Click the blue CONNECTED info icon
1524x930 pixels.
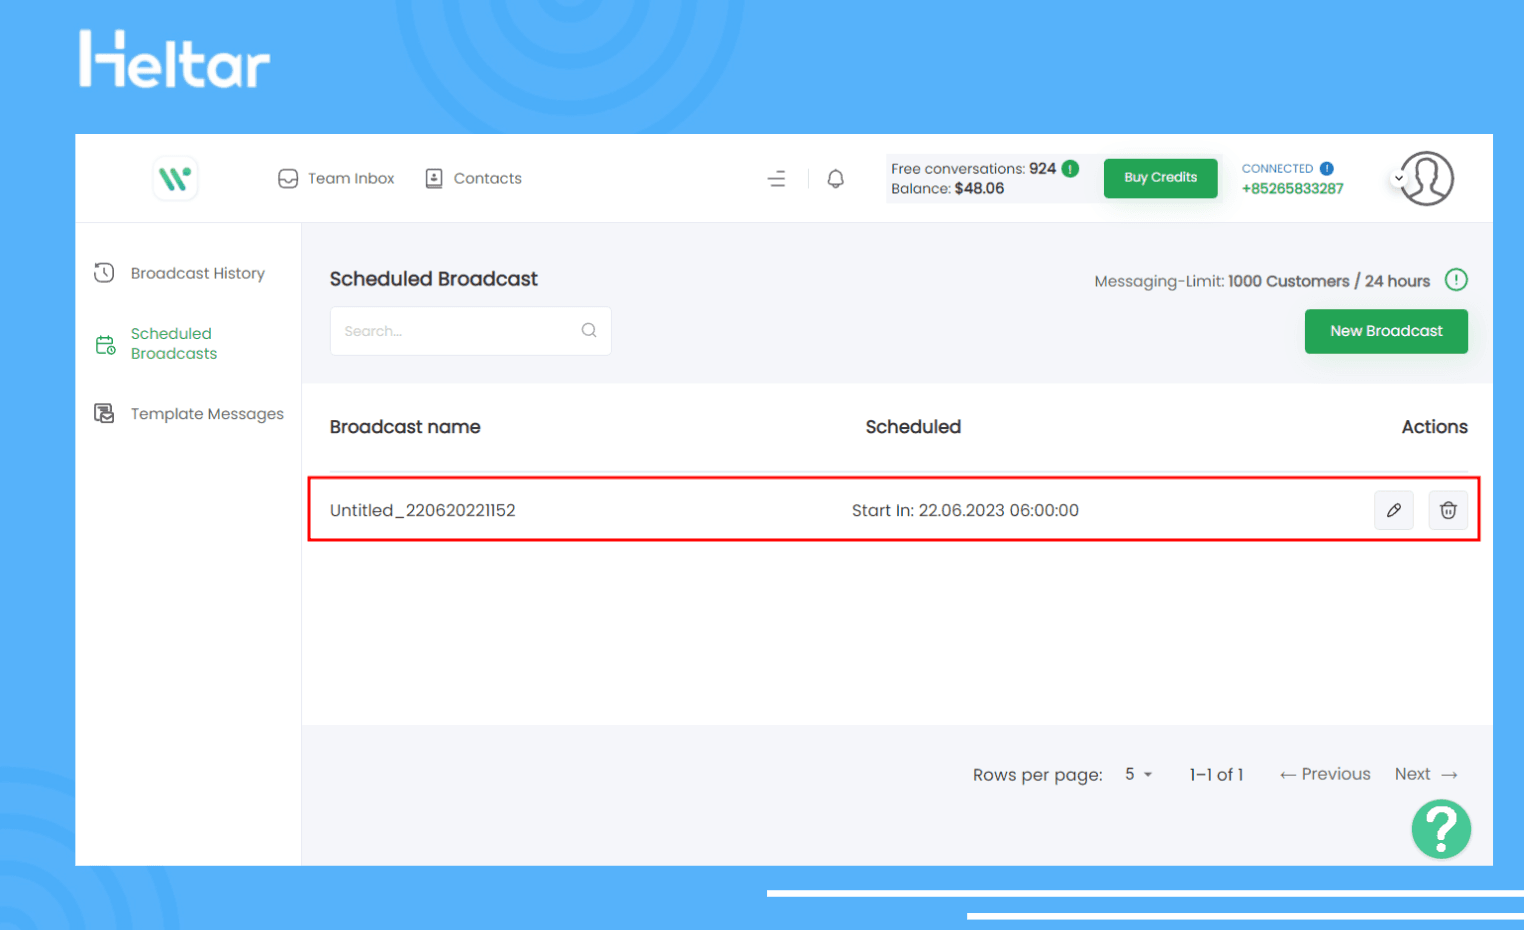(x=1326, y=168)
